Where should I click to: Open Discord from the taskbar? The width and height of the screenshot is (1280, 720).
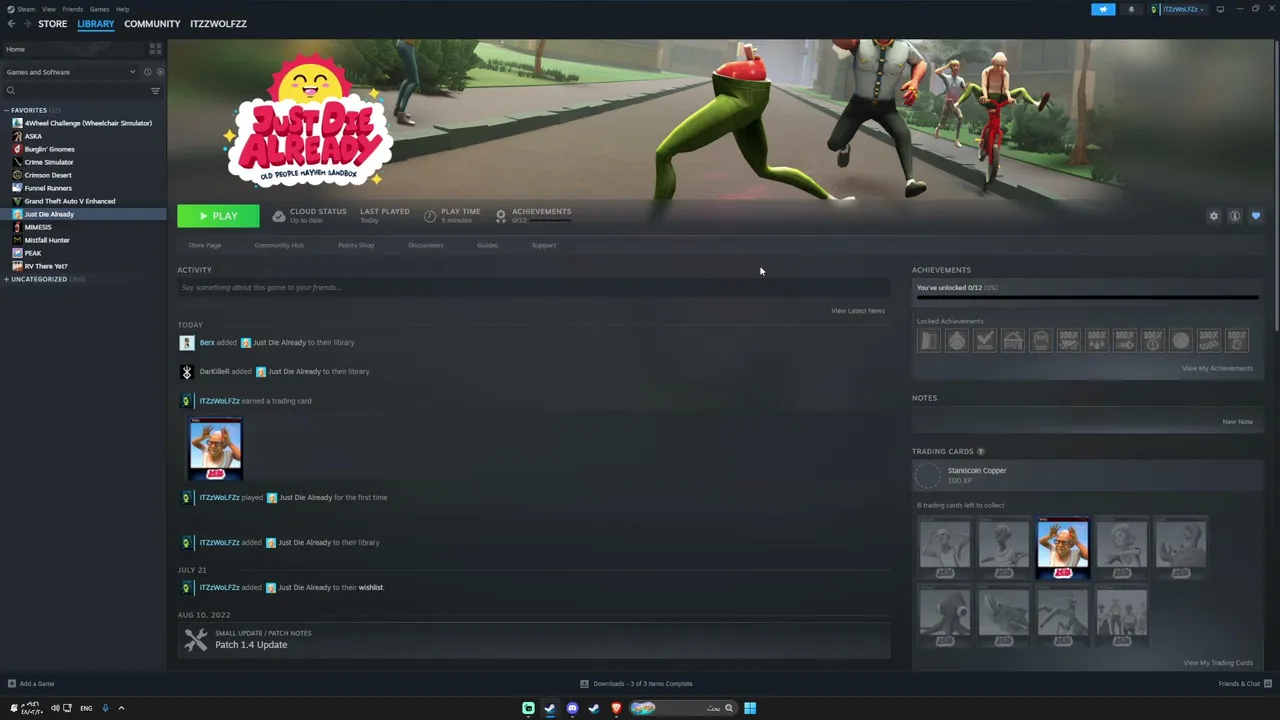(572, 708)
